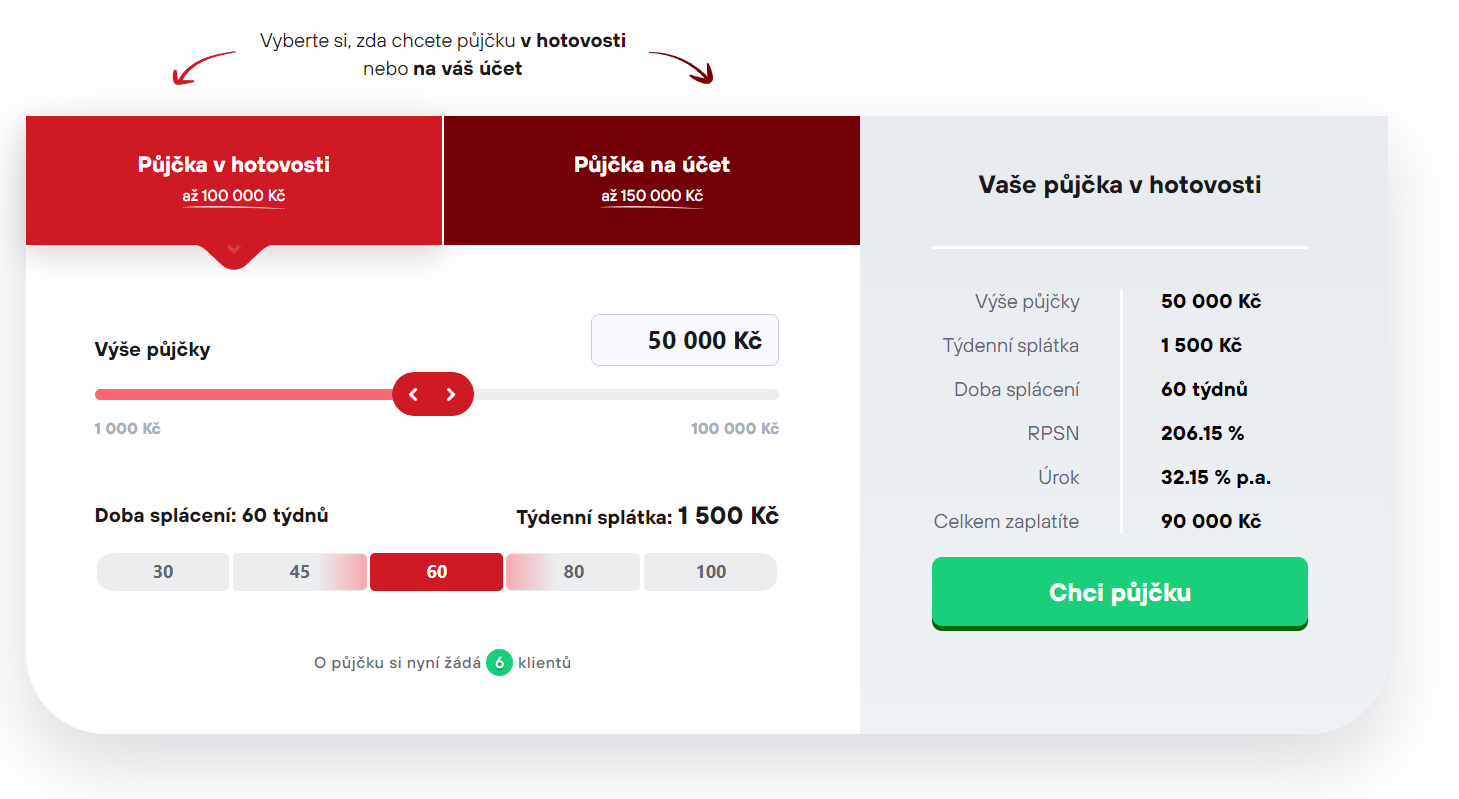Click the curved red arrow pointing left

click(203, 67)
